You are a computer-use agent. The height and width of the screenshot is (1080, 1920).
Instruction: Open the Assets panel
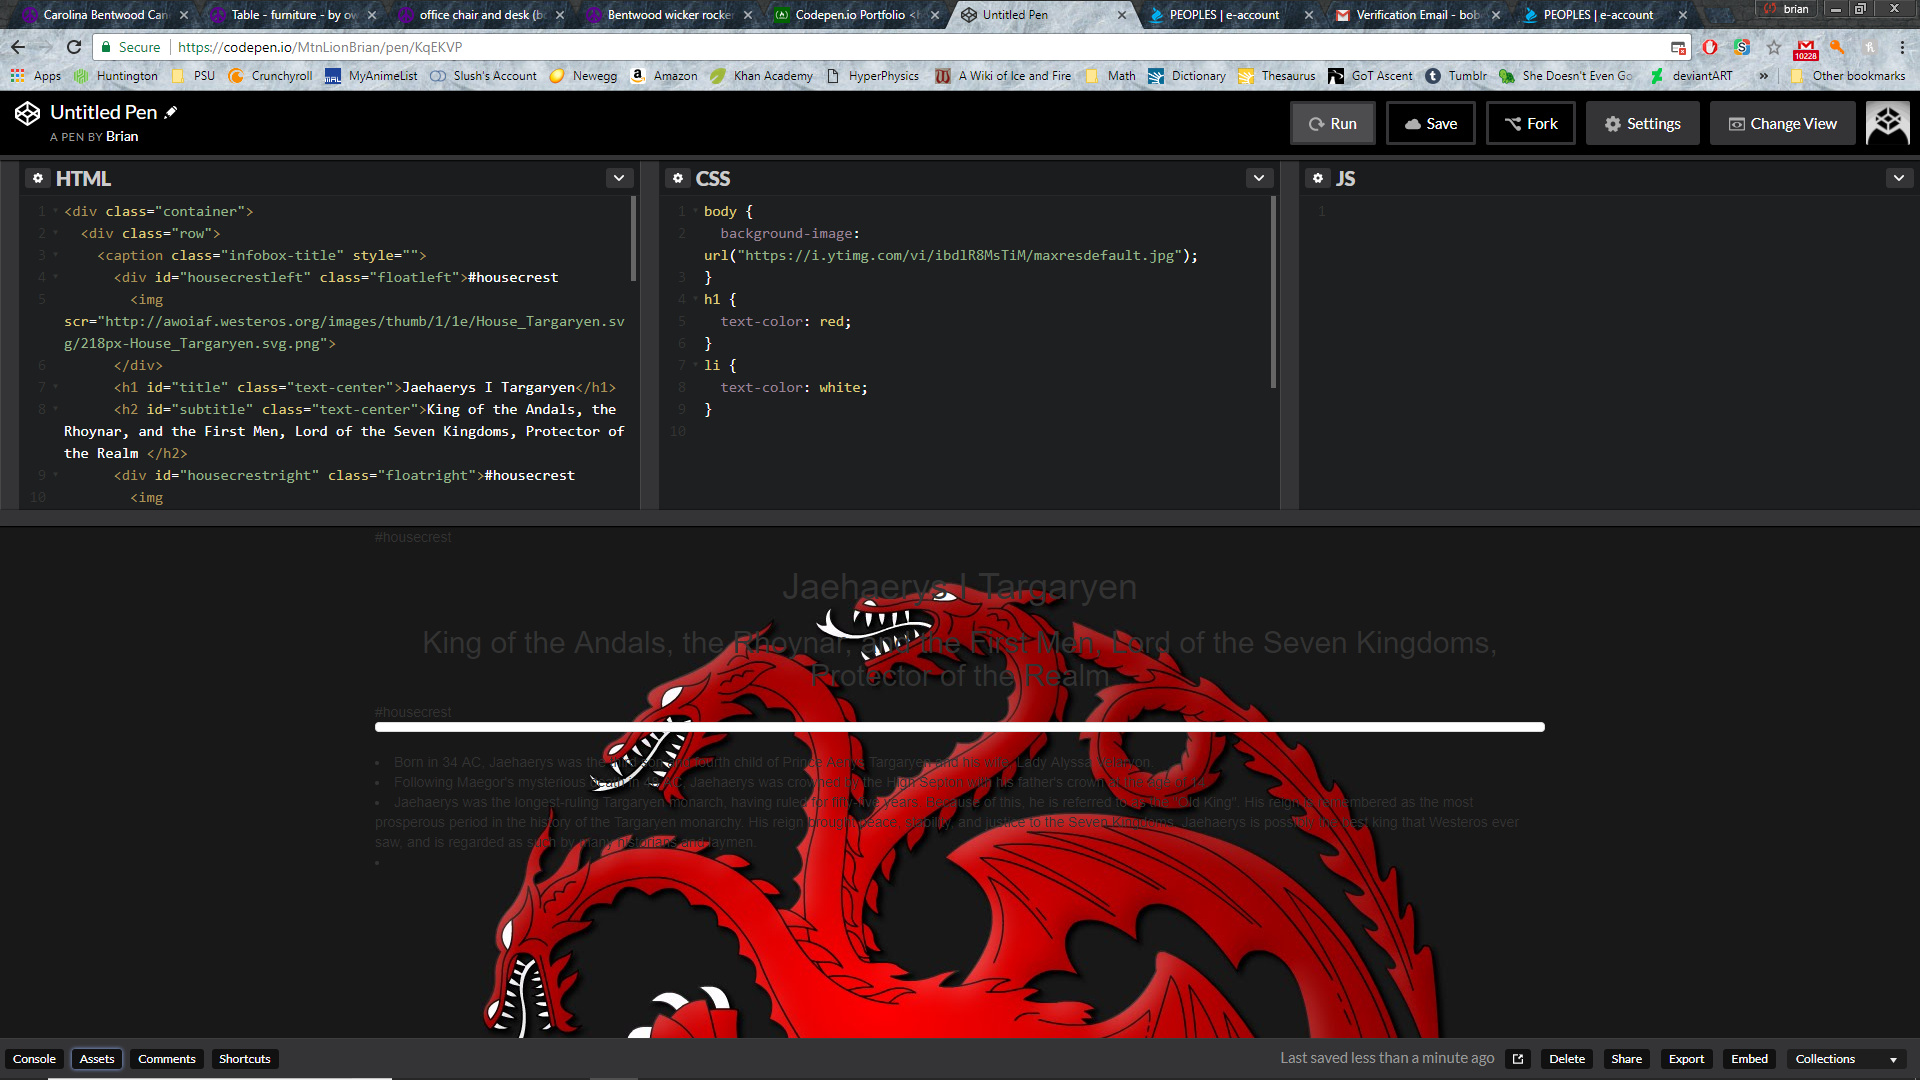coord(97,1059)
